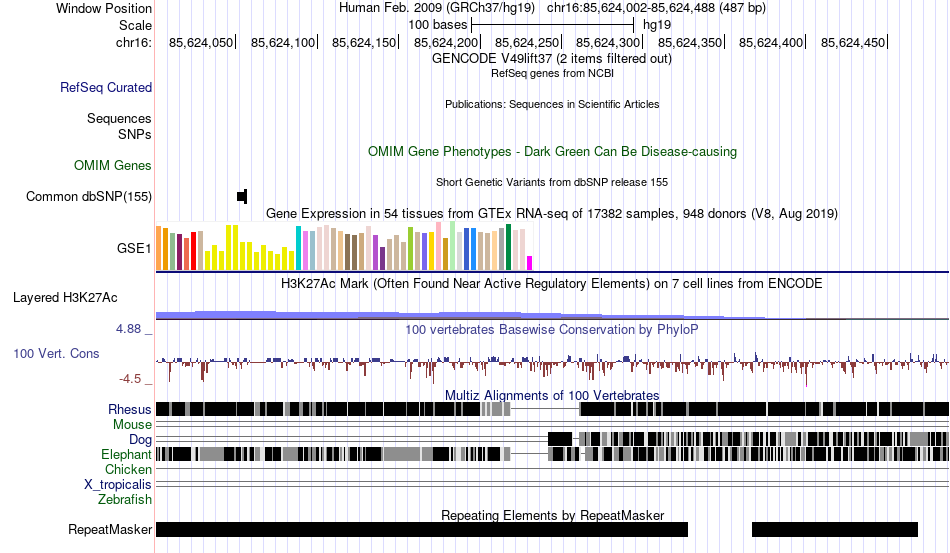The width and height of the screenshot is (950, 553).
Task: Click the OMIM Gene Phenotypes track title
Action: click(552, 151)
